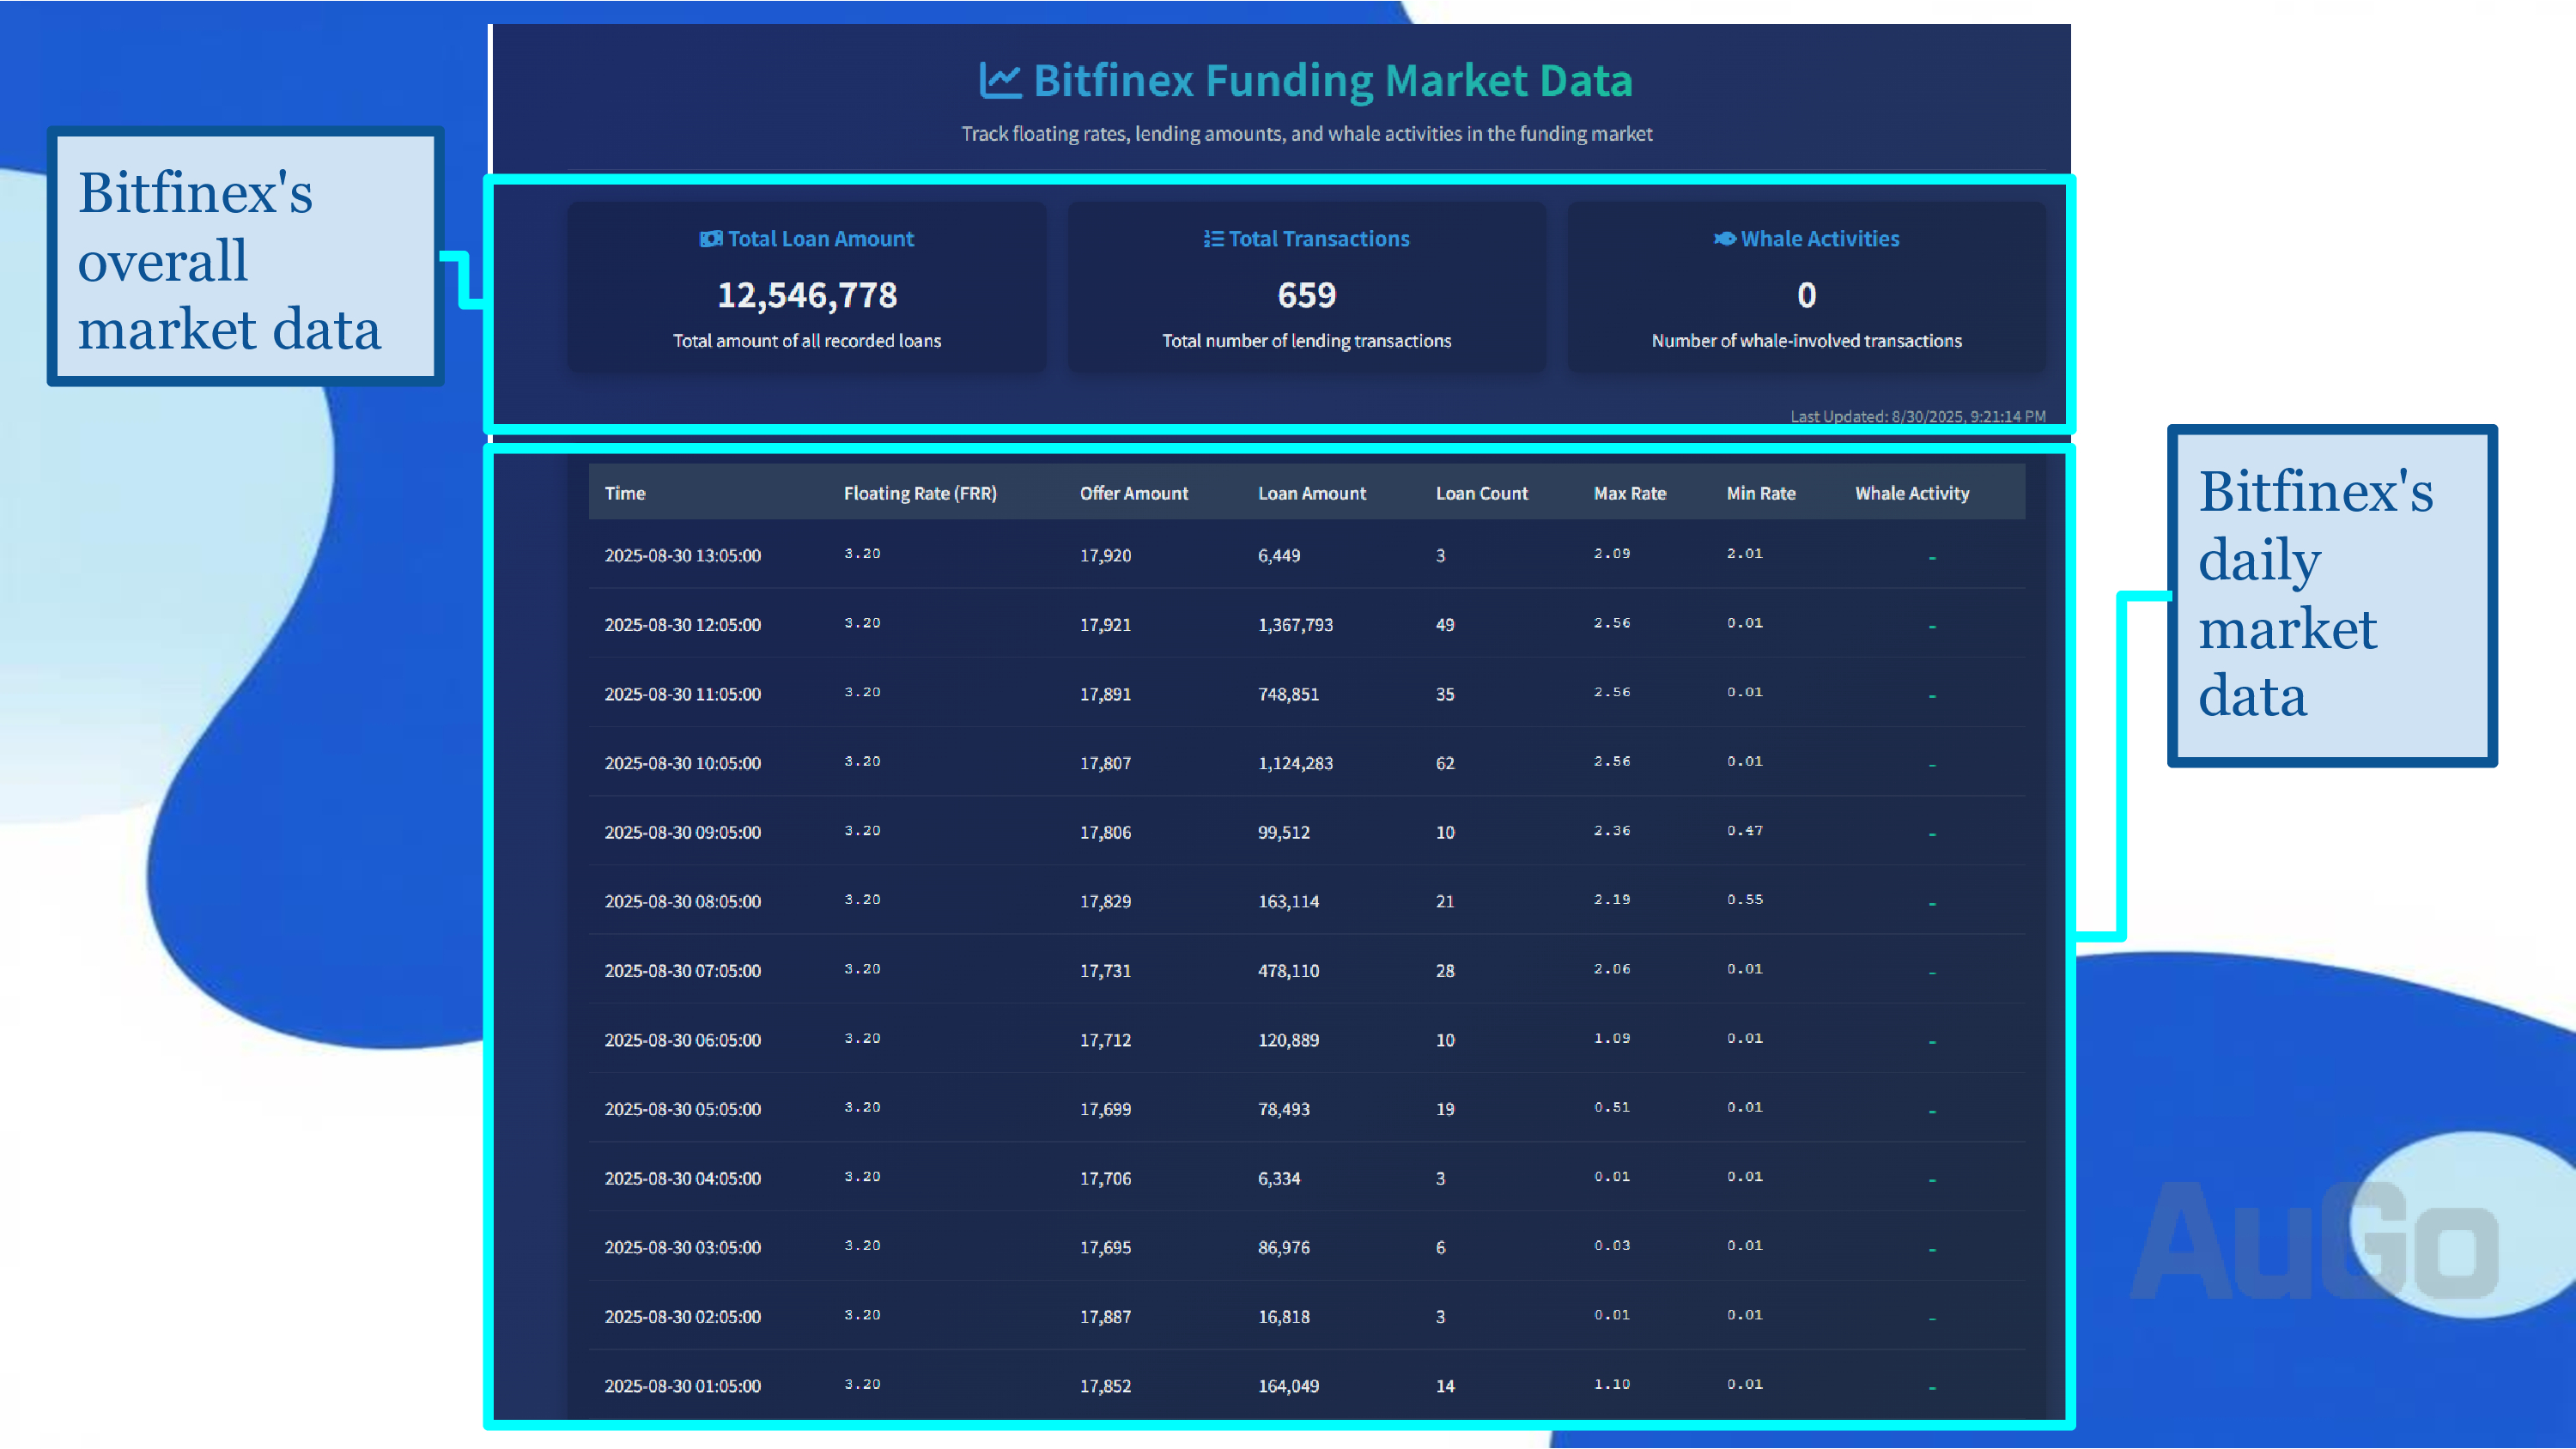Image resolution: width=2576 pixels, height=1449 pixels.
Task: Click loan amount 163,114 cell
Action: pyautogui.click(x=1288, y=901)
